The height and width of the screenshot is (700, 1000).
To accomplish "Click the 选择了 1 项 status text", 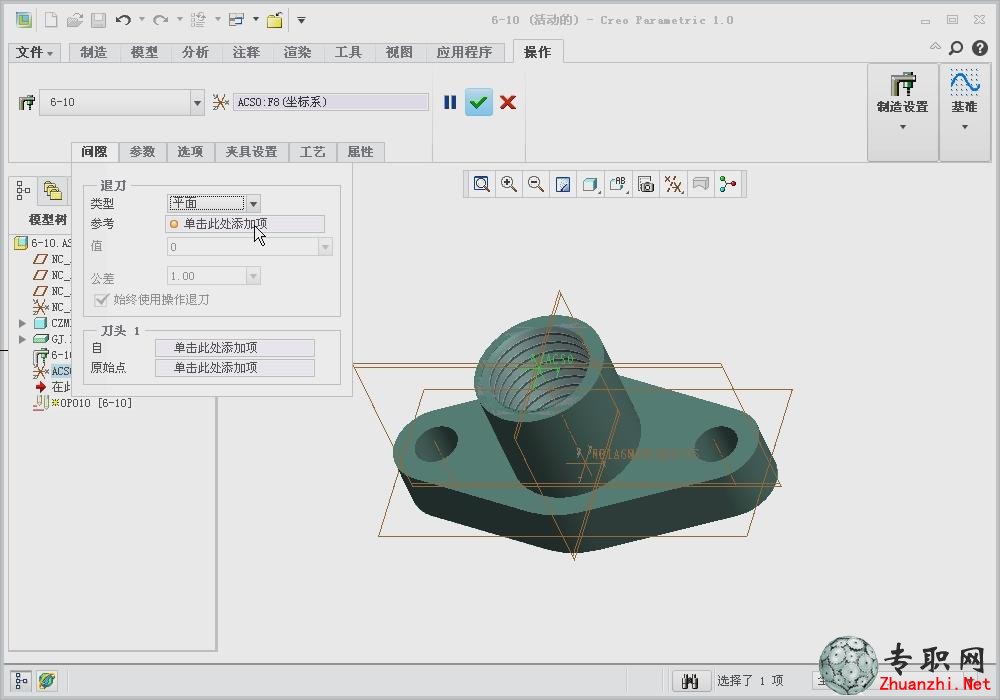I will pyautogui.click(x=750, y=681).
